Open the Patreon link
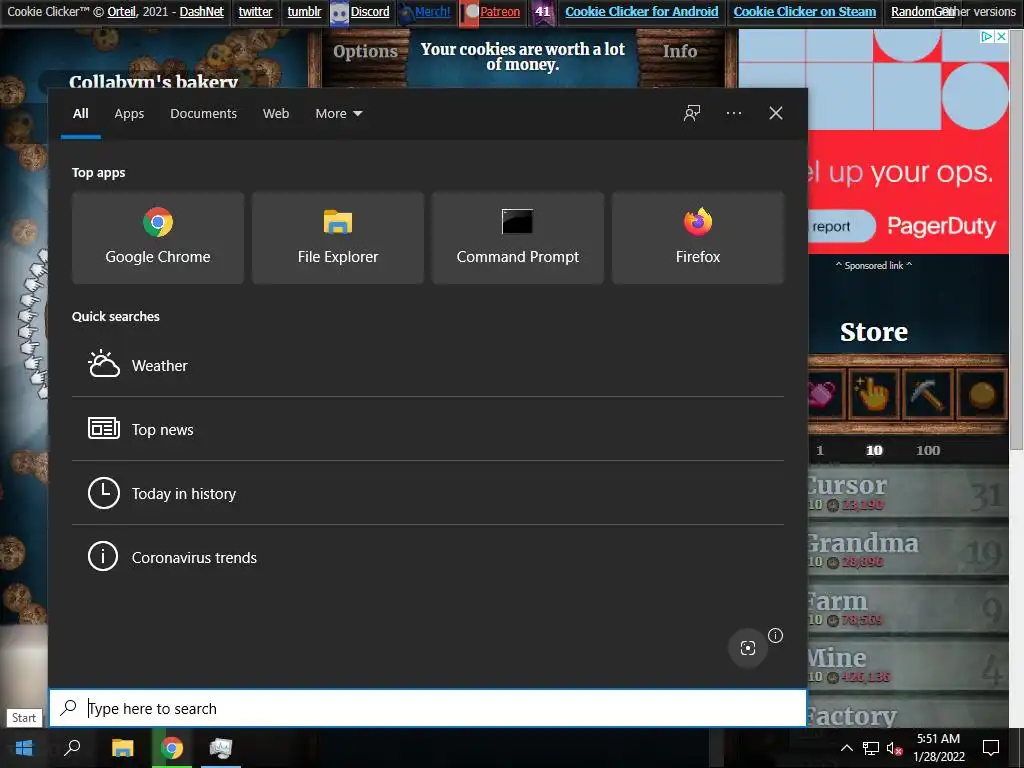This screenshot has width=1024, height=768. pyautogui.click(x=500, y=12)
